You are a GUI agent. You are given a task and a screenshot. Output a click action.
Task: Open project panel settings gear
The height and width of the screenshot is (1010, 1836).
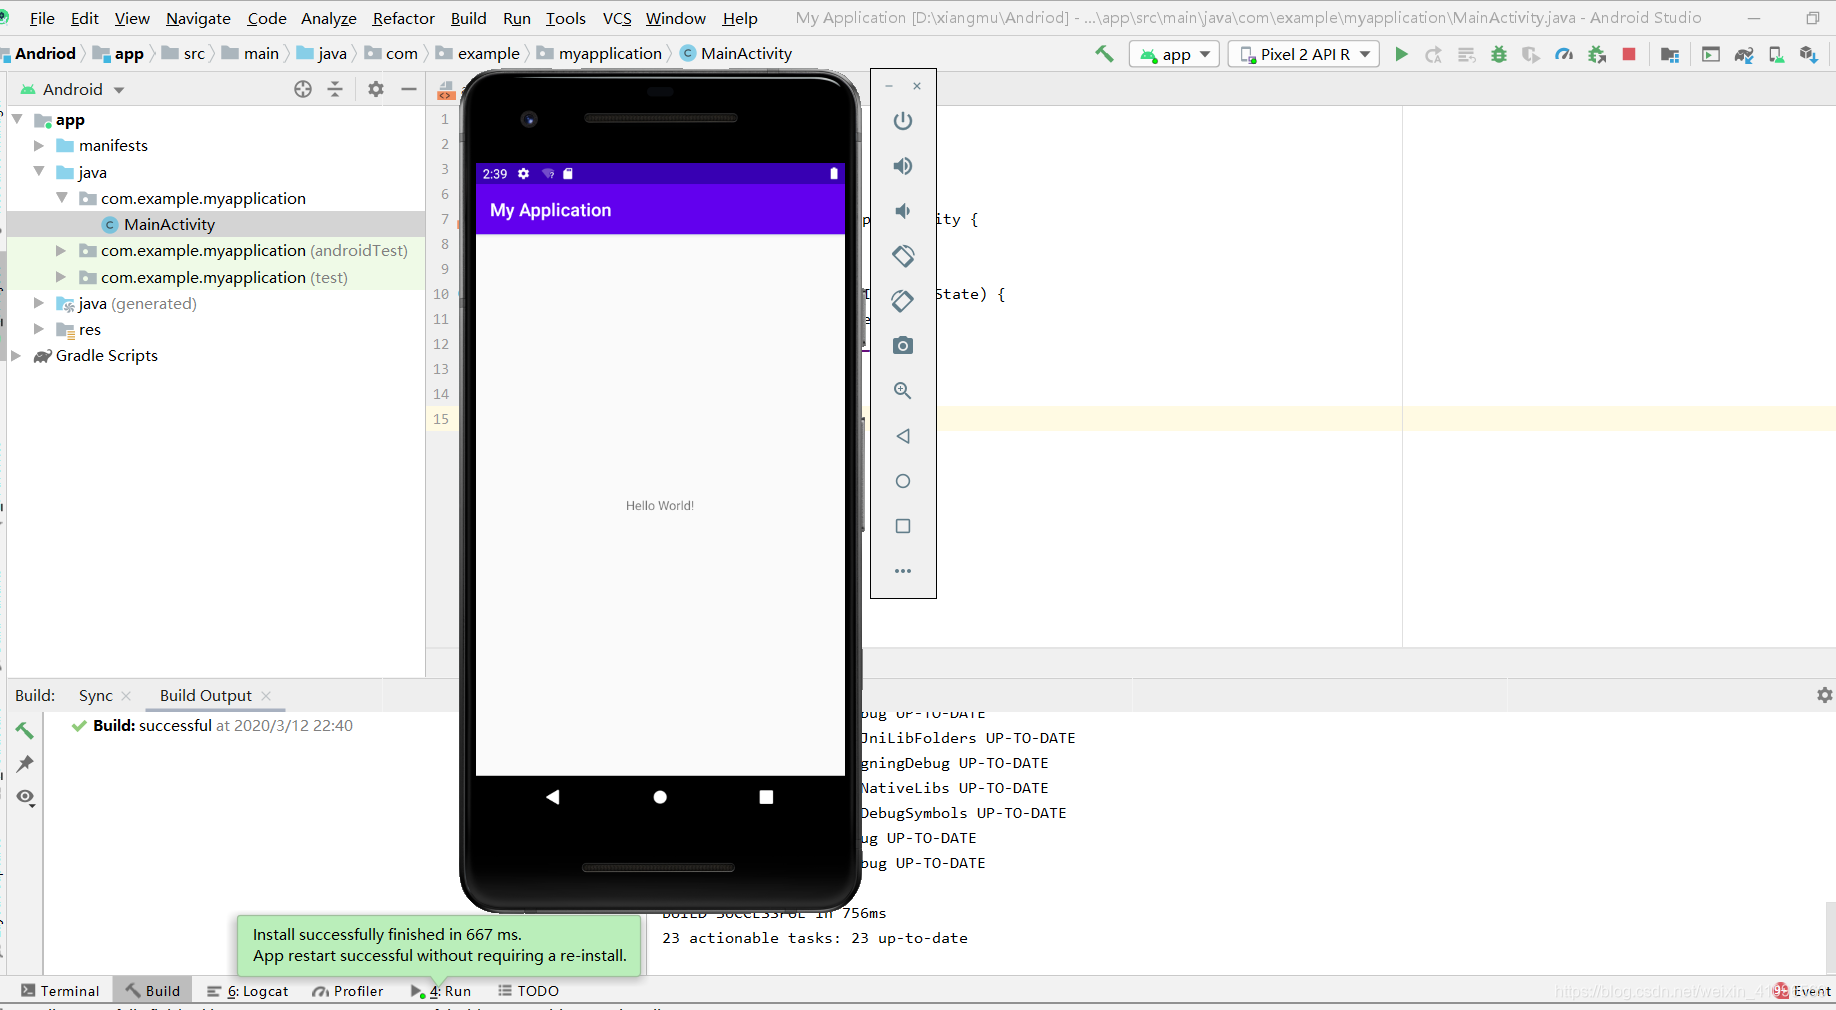click(x=376, y=89)
